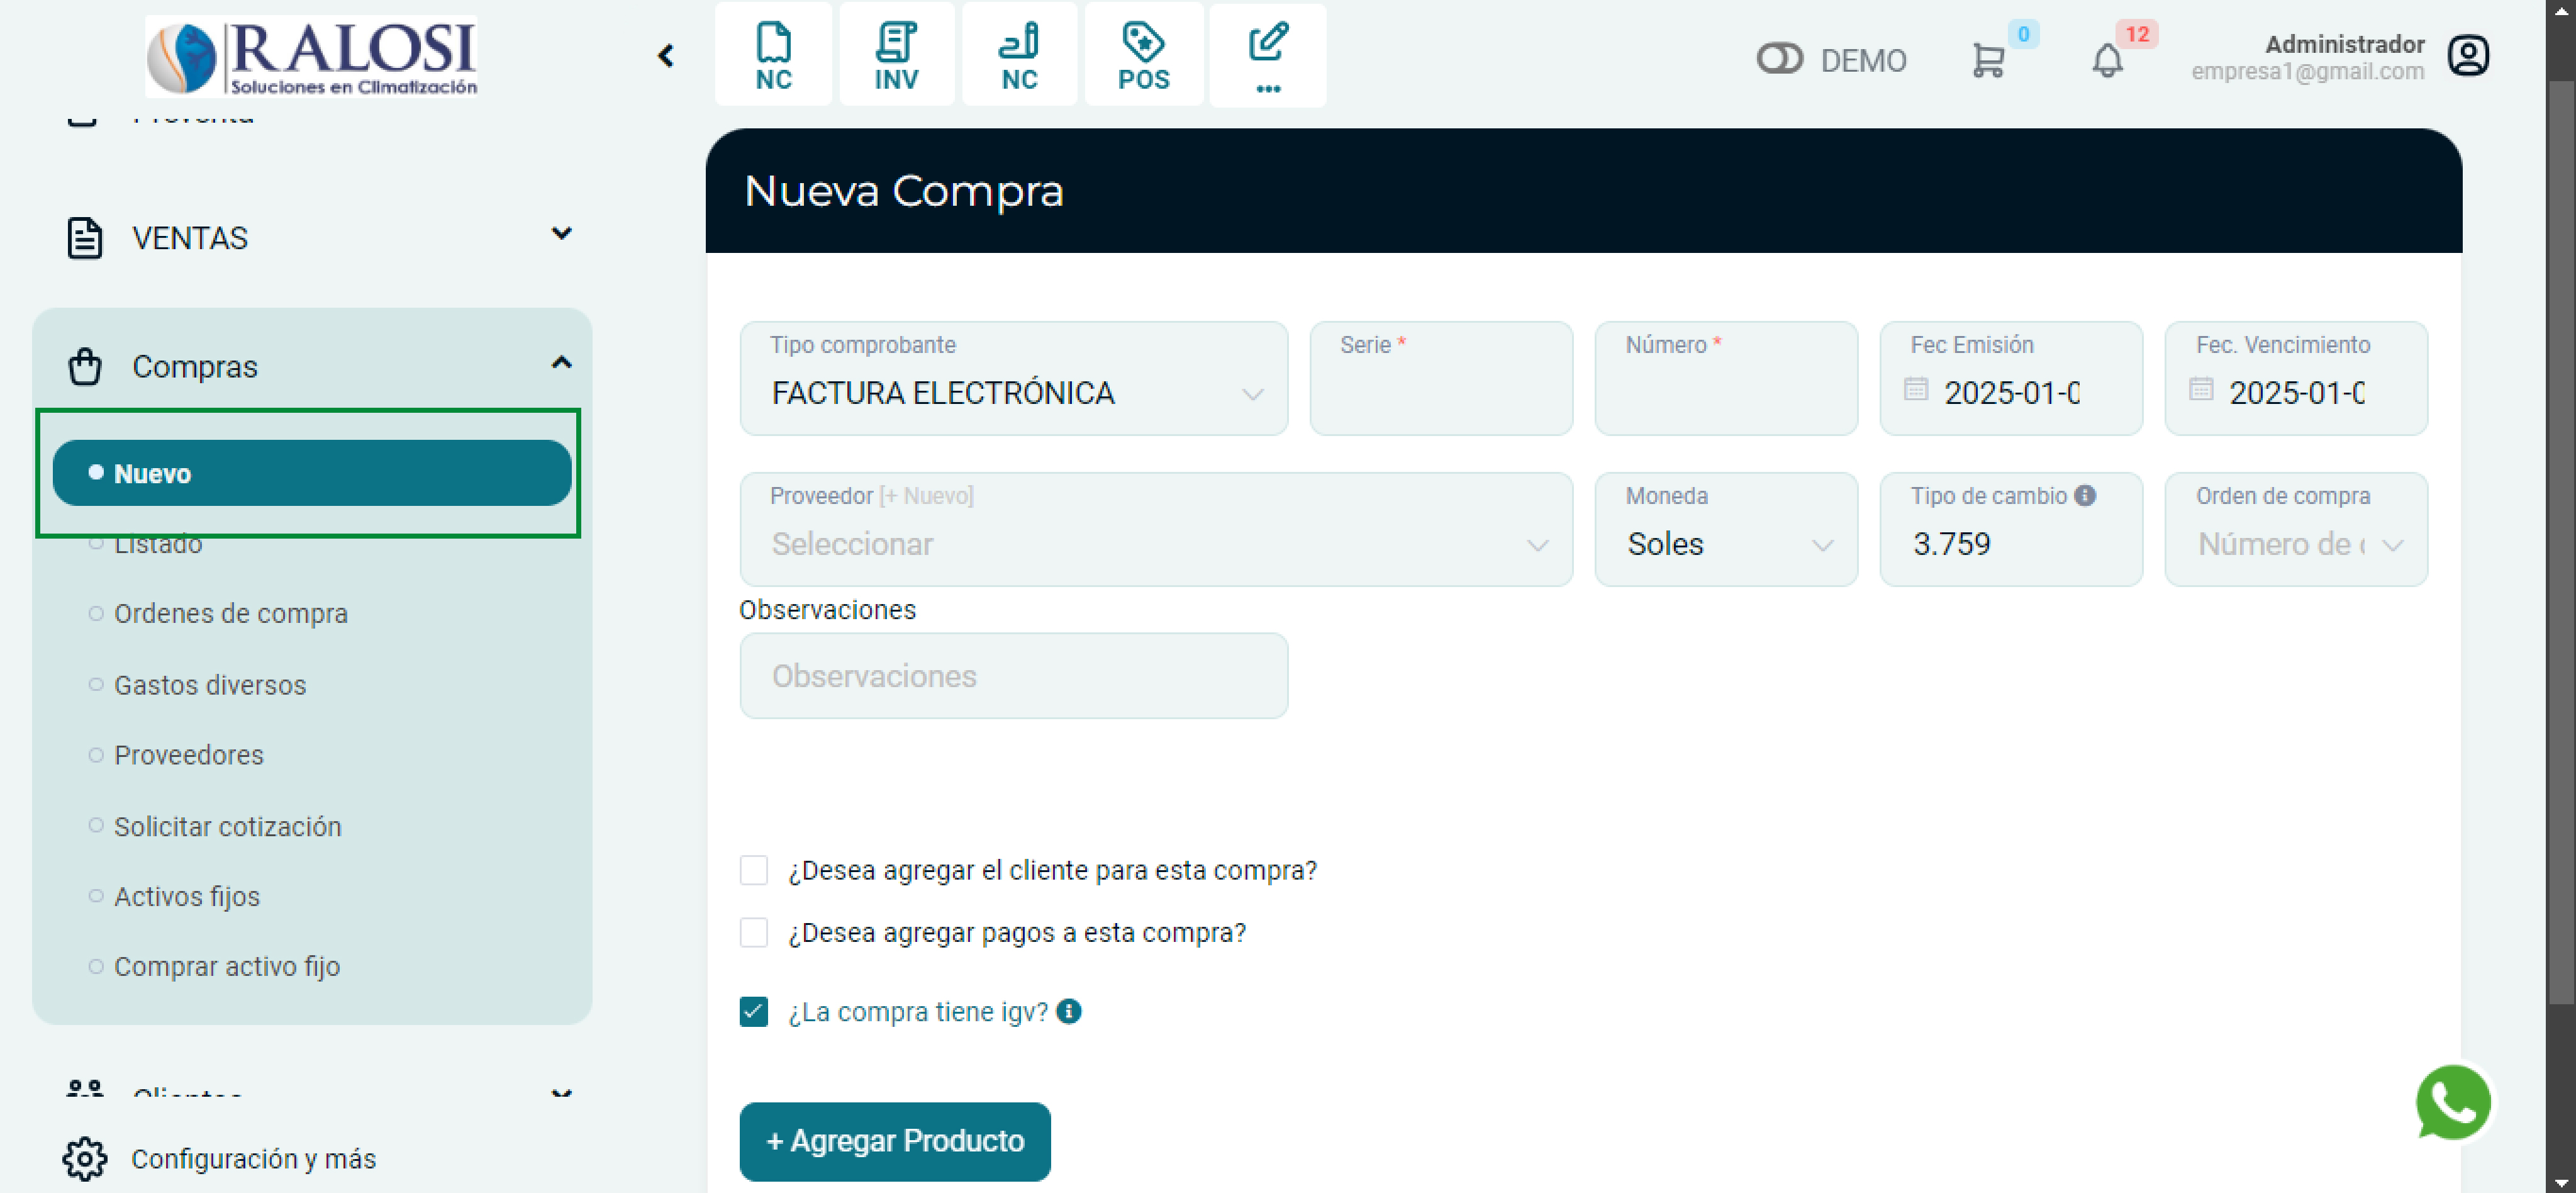
Task: Click the POS tag icon
Action: coord(1143,54)
